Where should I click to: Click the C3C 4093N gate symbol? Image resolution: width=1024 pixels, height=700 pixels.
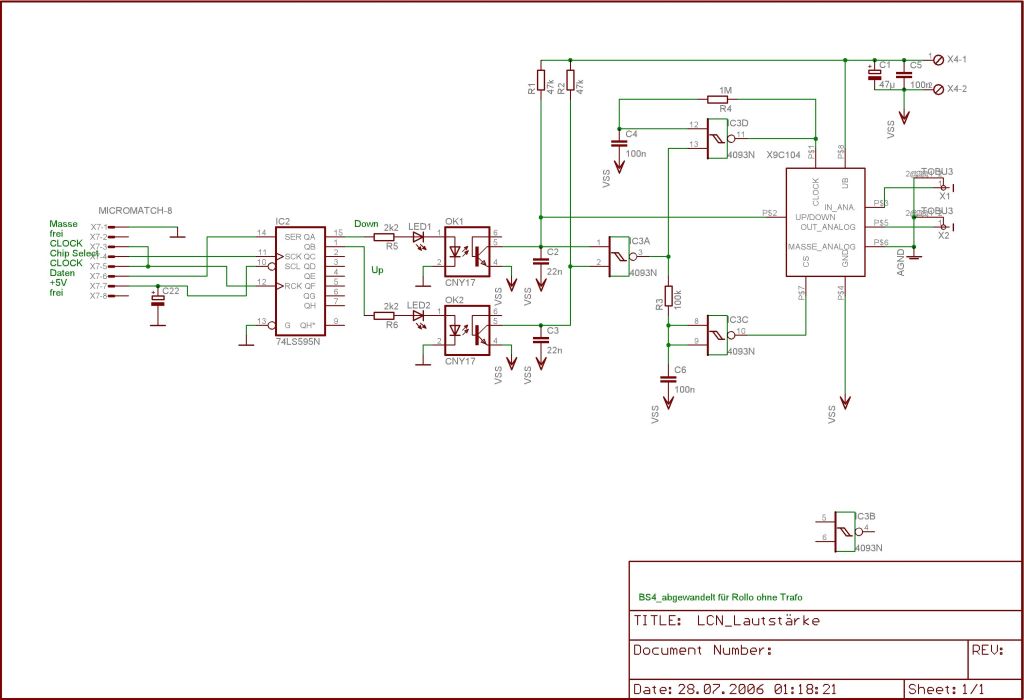pyautogui.click(x=718, y=333)
